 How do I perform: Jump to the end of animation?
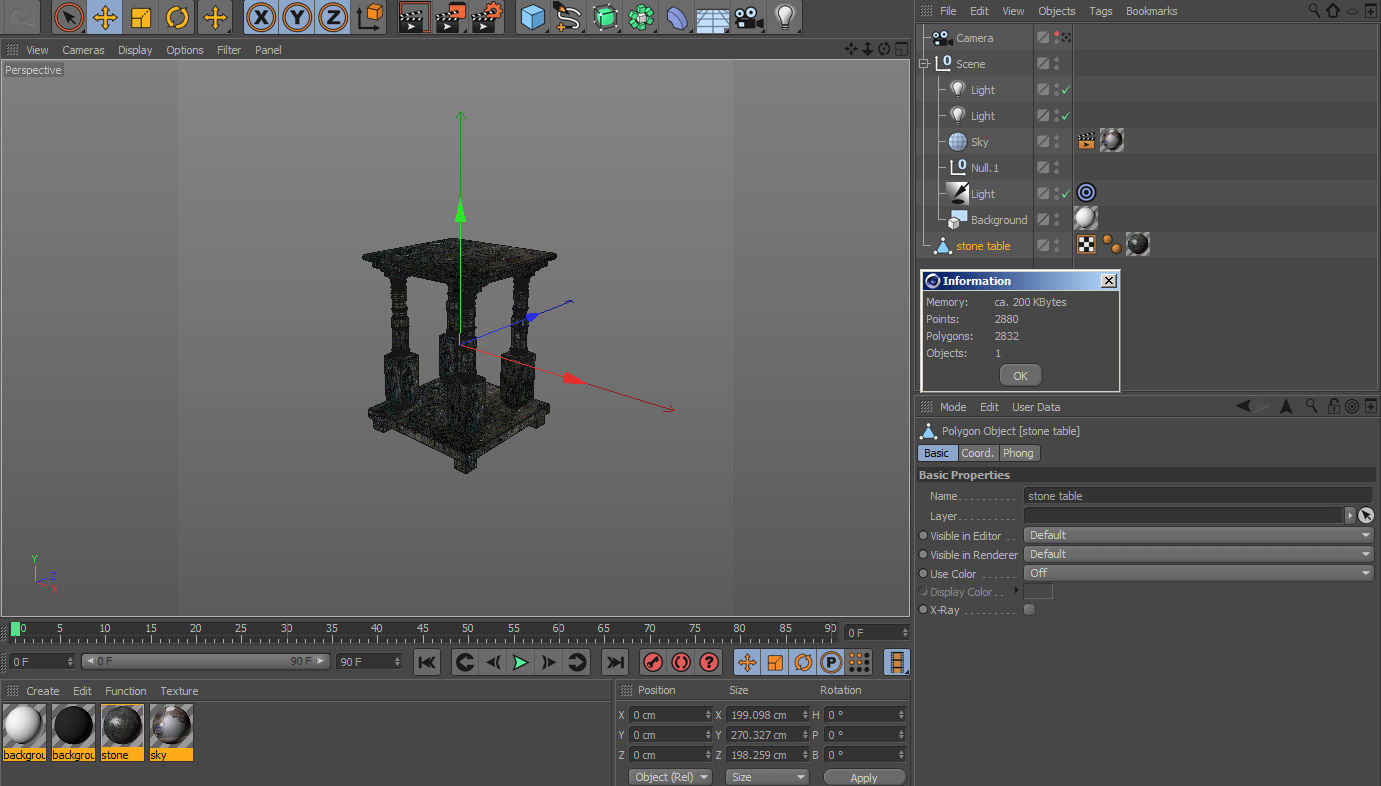tap(614, 662)
